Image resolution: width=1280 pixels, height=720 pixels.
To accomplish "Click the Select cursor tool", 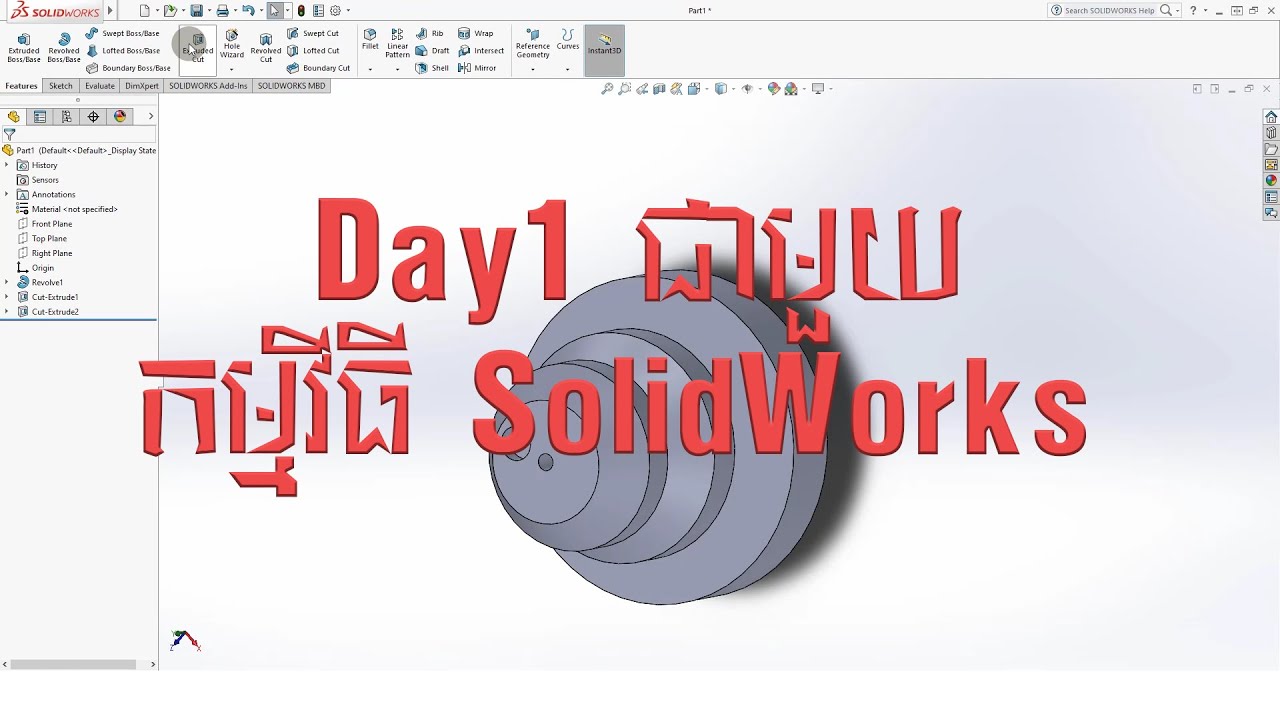I will point(274,11).
